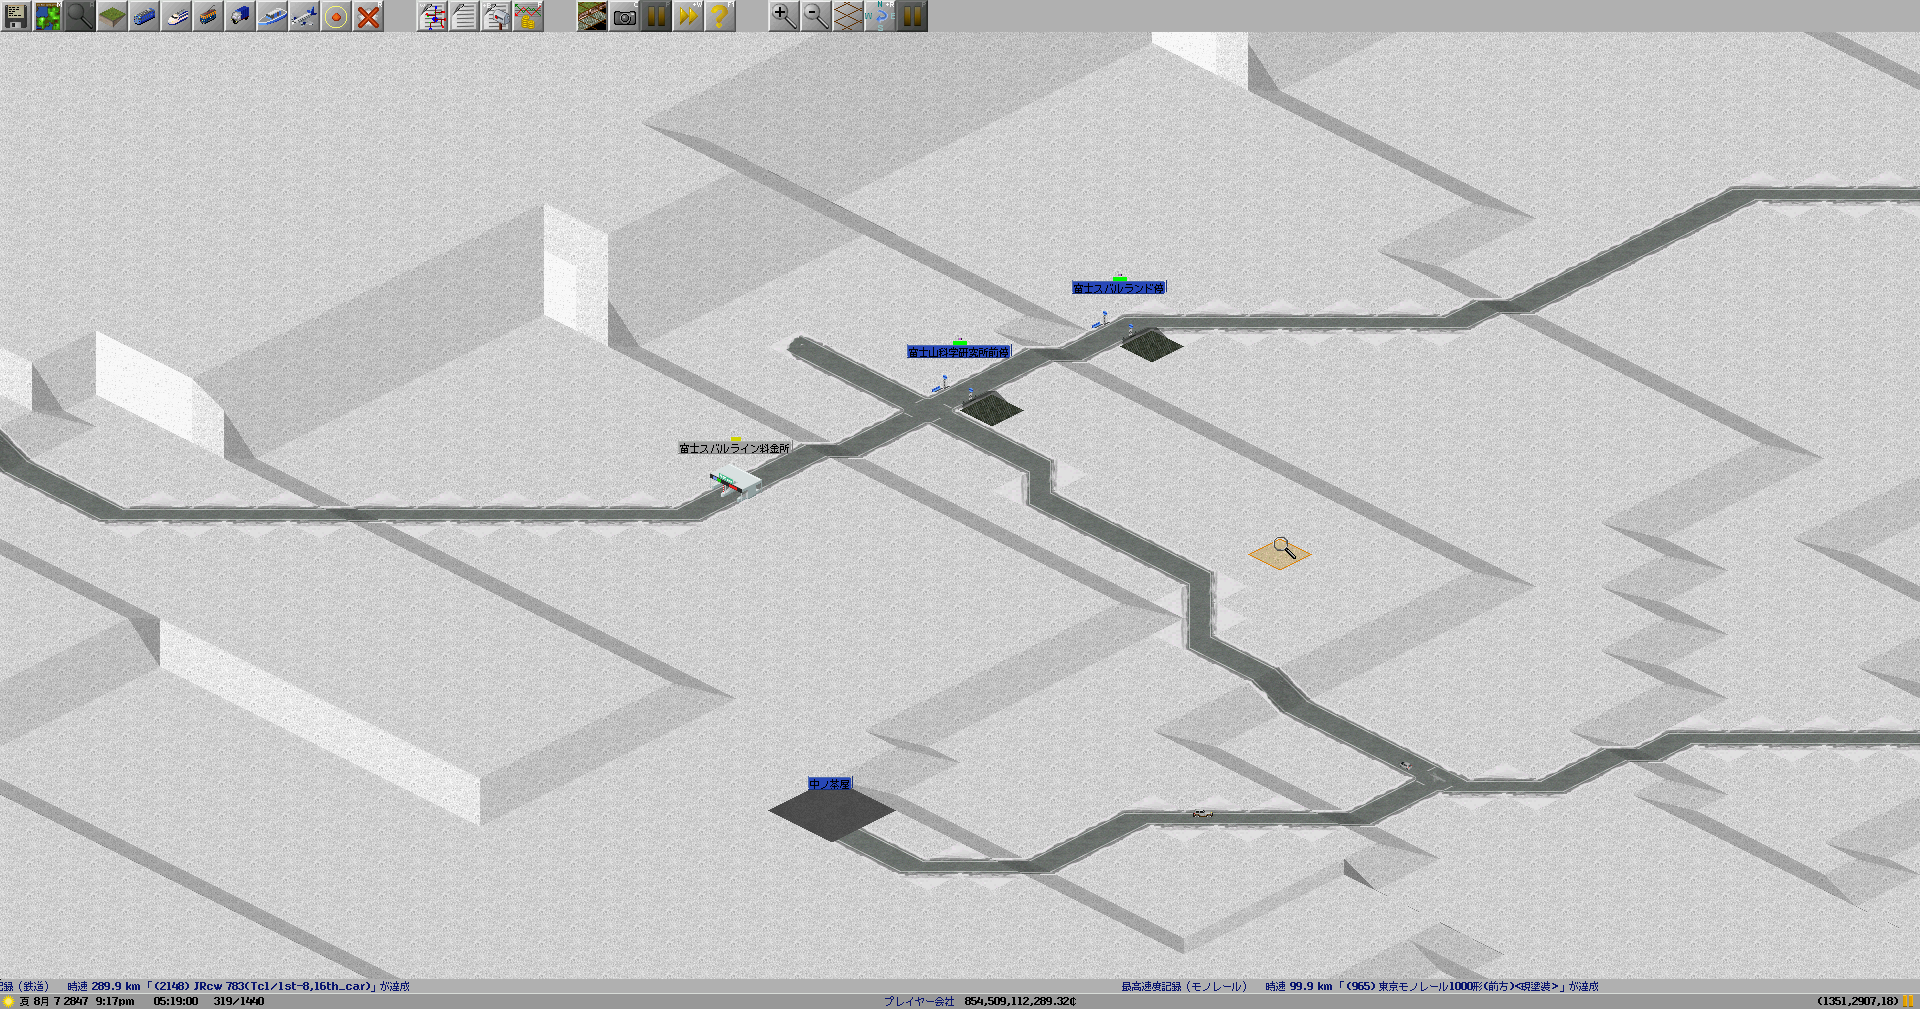Click the zoom out magnifier
Screen dimensions: 1920x1009
click(816, 16)
